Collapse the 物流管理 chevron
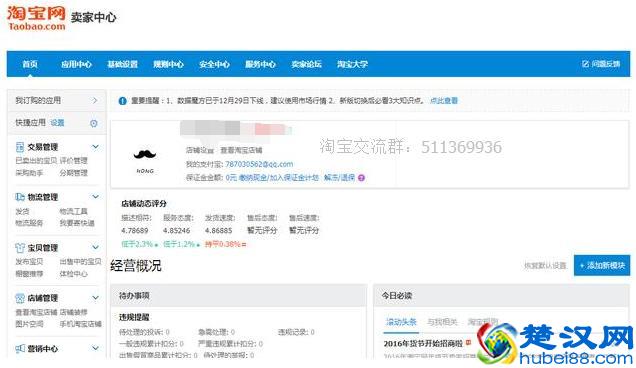Viewport: 636px width, 368px height. pos(95,197)
